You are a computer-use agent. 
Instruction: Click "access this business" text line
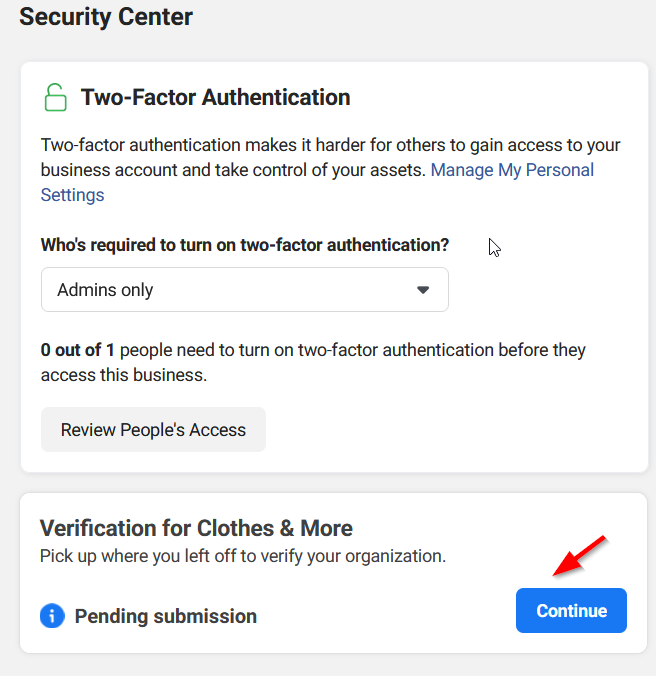[124, 375]
